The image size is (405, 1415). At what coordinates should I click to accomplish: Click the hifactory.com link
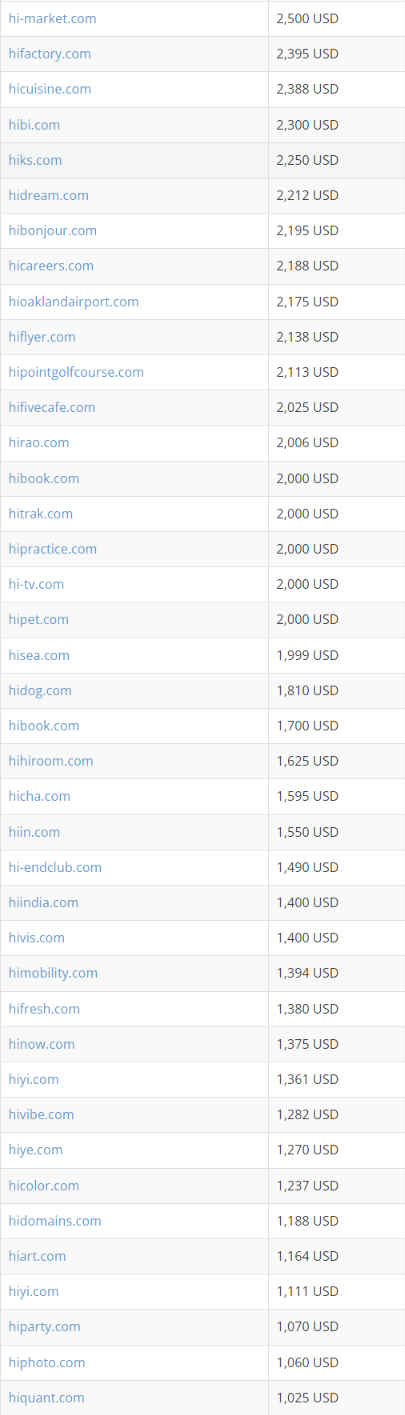(x=49, y=53)
